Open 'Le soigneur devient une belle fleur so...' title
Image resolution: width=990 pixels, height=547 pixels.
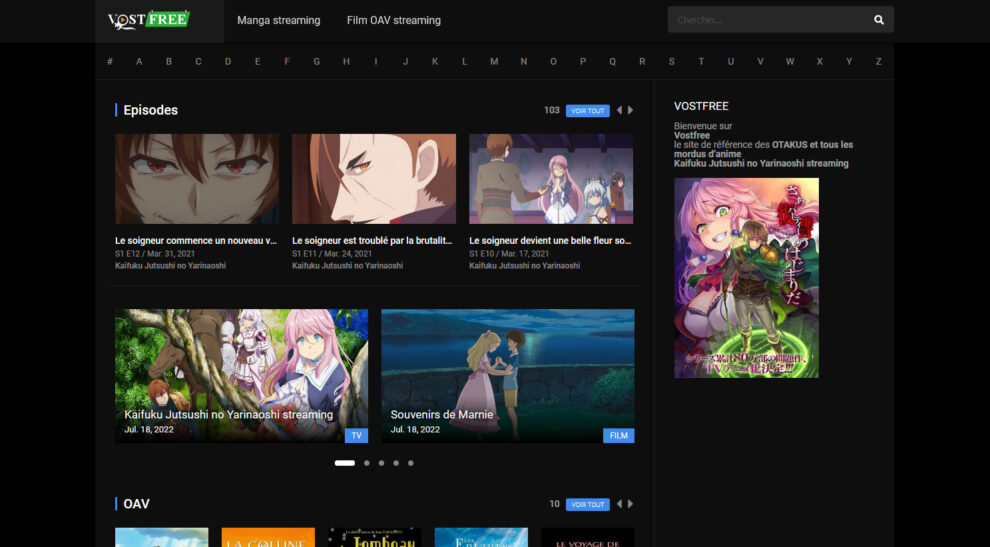550,241
